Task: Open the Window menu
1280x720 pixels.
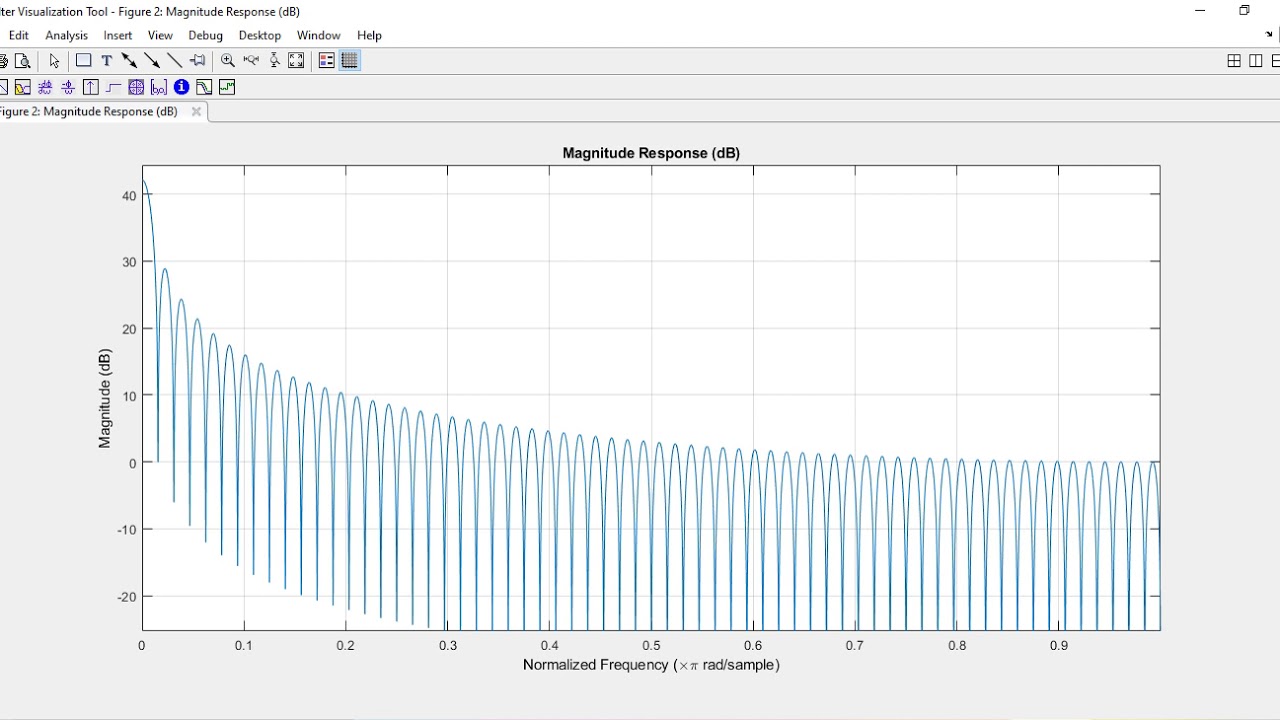Action: (319, 35)
